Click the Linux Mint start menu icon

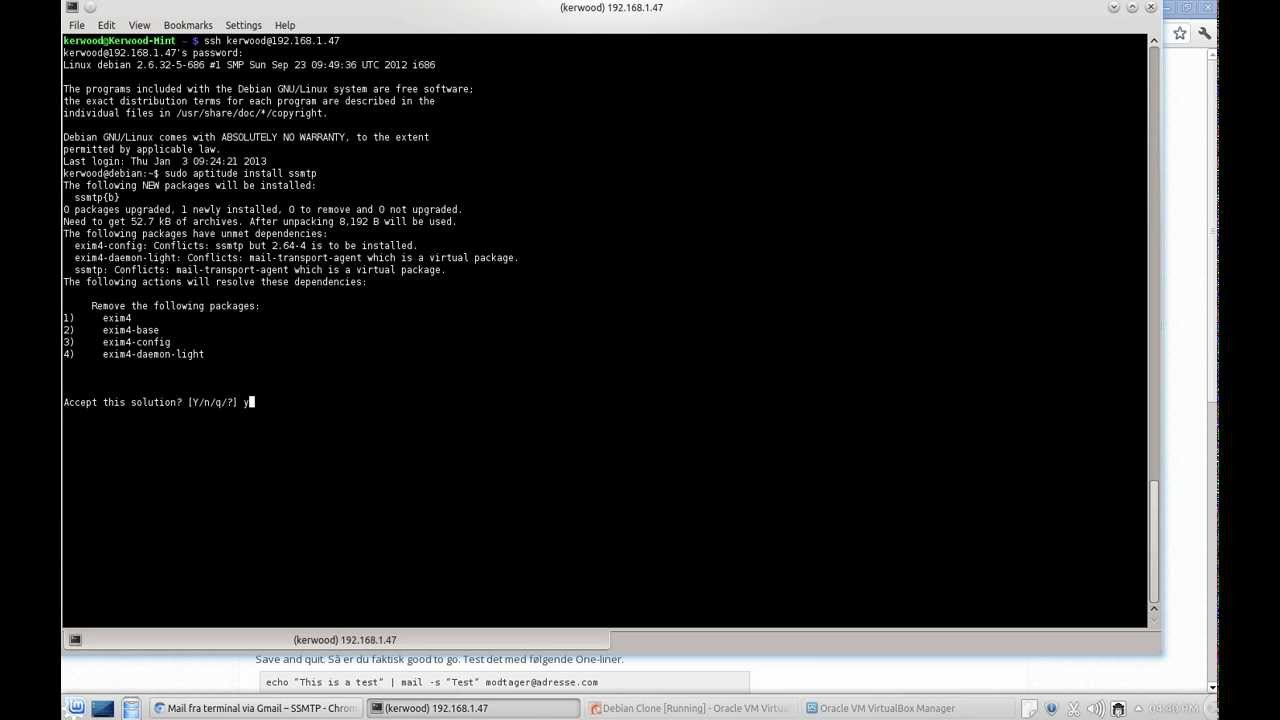[76, 708]
